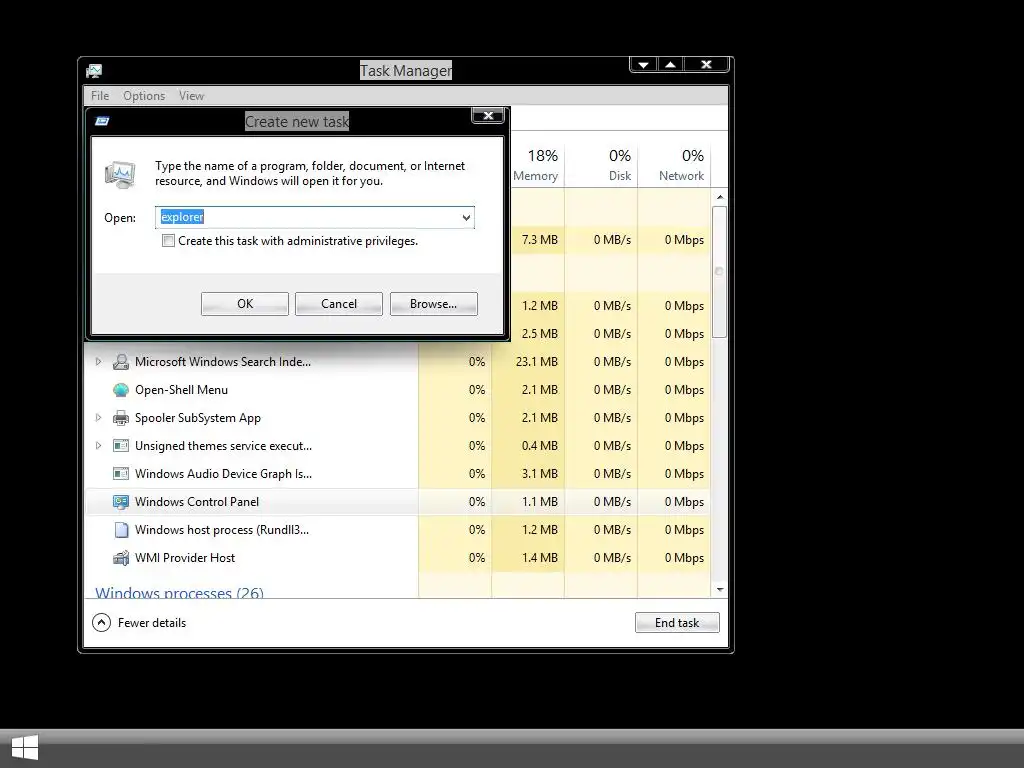This screenshot has width=1024, height=768.
Task: Click the Windows host process Rundll32 icon
Action: 121,530
